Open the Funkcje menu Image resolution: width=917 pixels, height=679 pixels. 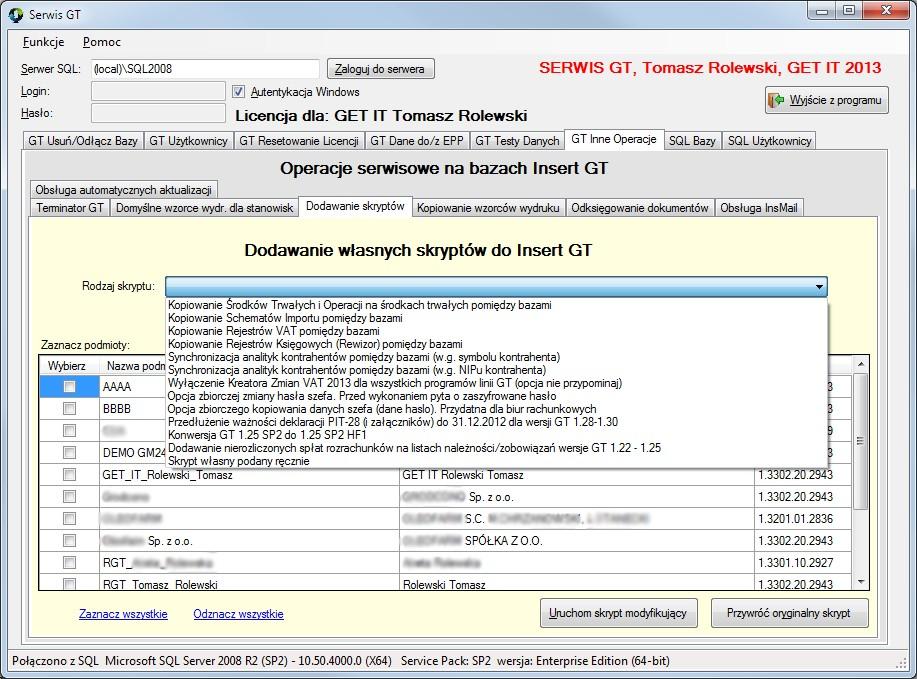[x=43, y=42]
